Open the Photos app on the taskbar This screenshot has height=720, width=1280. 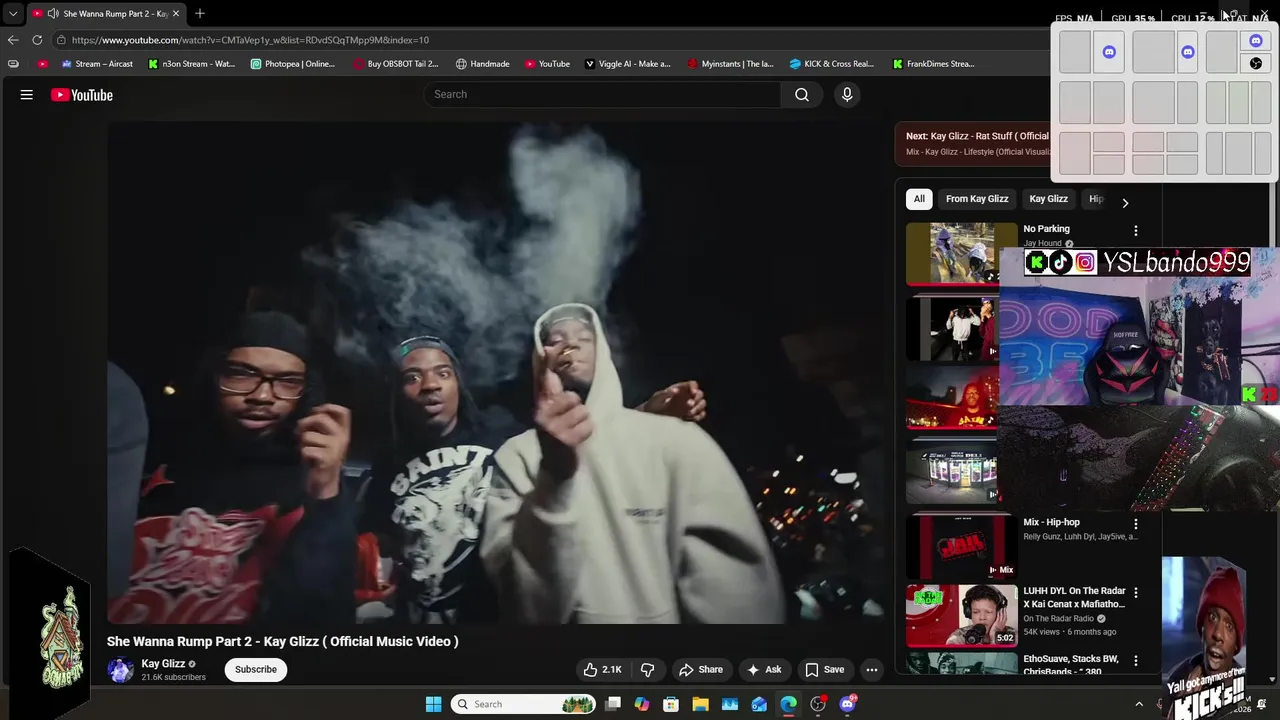(730, 704)
